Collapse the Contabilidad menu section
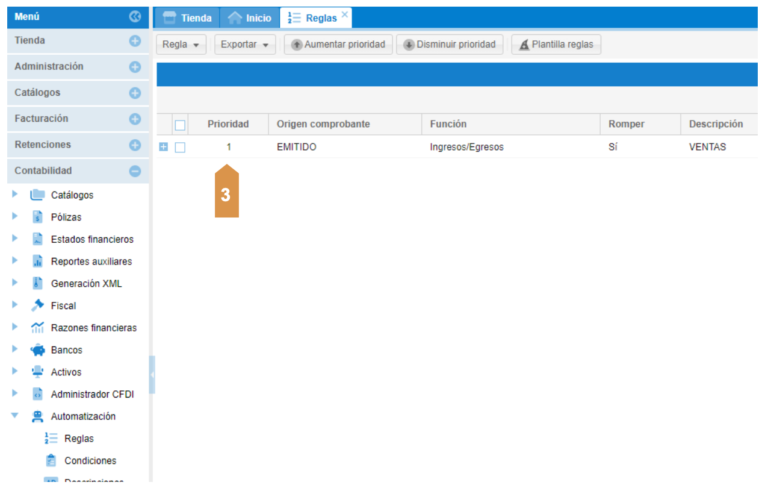768x488 pixels. (135, 171)
